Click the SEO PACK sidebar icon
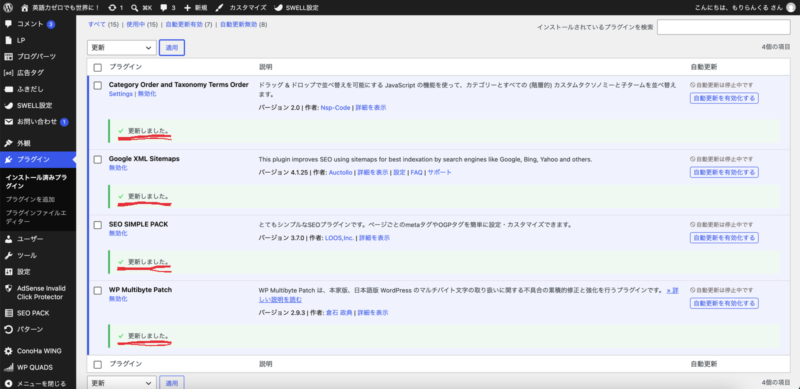Viewport: 800px width, 389px height. click(8, 313)
